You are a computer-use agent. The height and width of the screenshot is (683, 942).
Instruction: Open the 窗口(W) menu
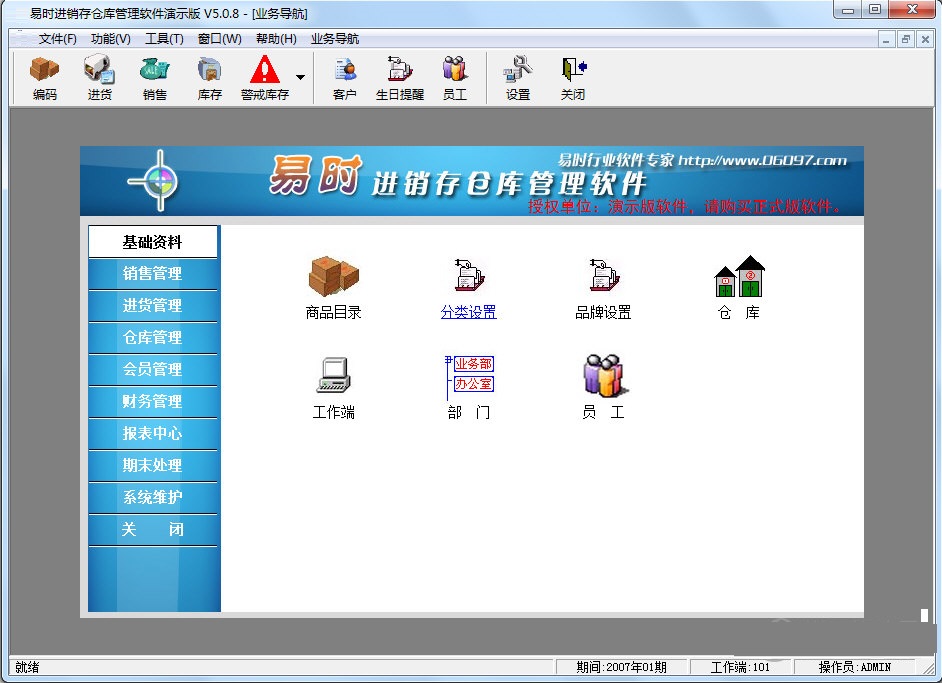(x=219, y=39)
